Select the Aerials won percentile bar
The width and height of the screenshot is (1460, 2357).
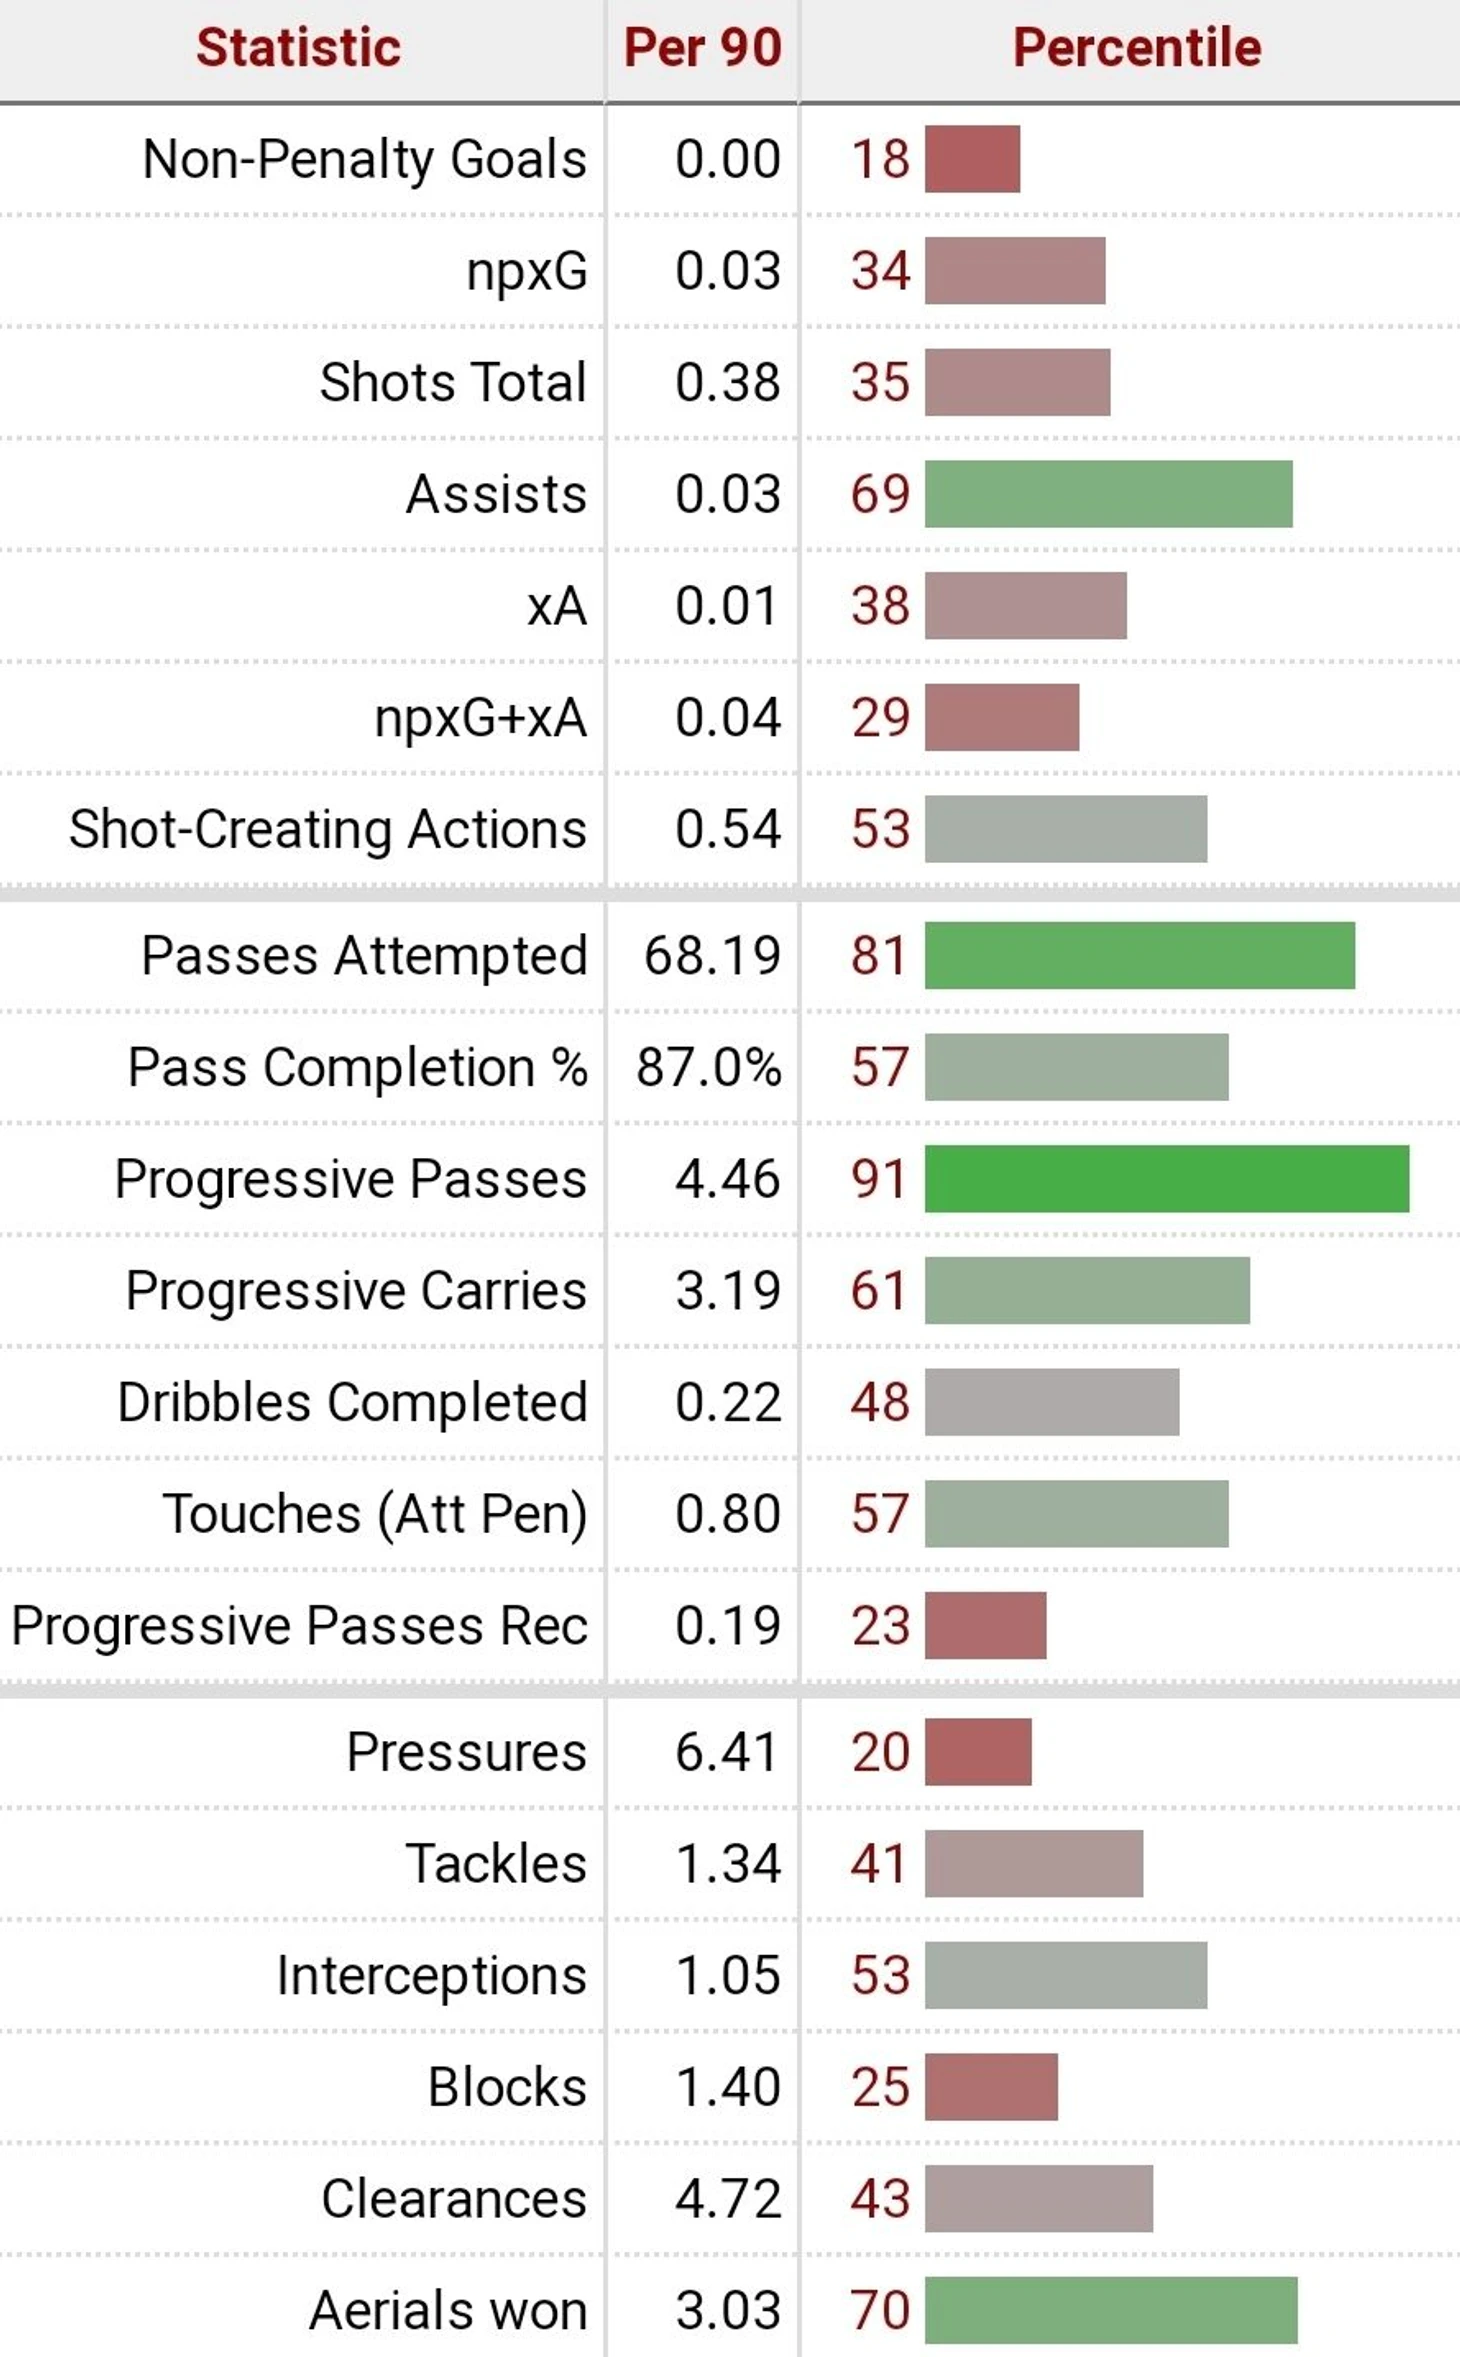(1111, 2310)
